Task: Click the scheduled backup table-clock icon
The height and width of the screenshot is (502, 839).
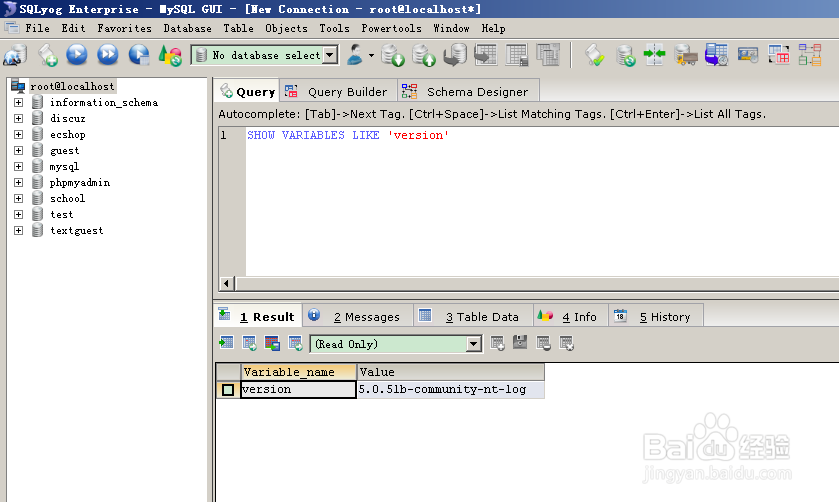Action: tap(716, 55)
